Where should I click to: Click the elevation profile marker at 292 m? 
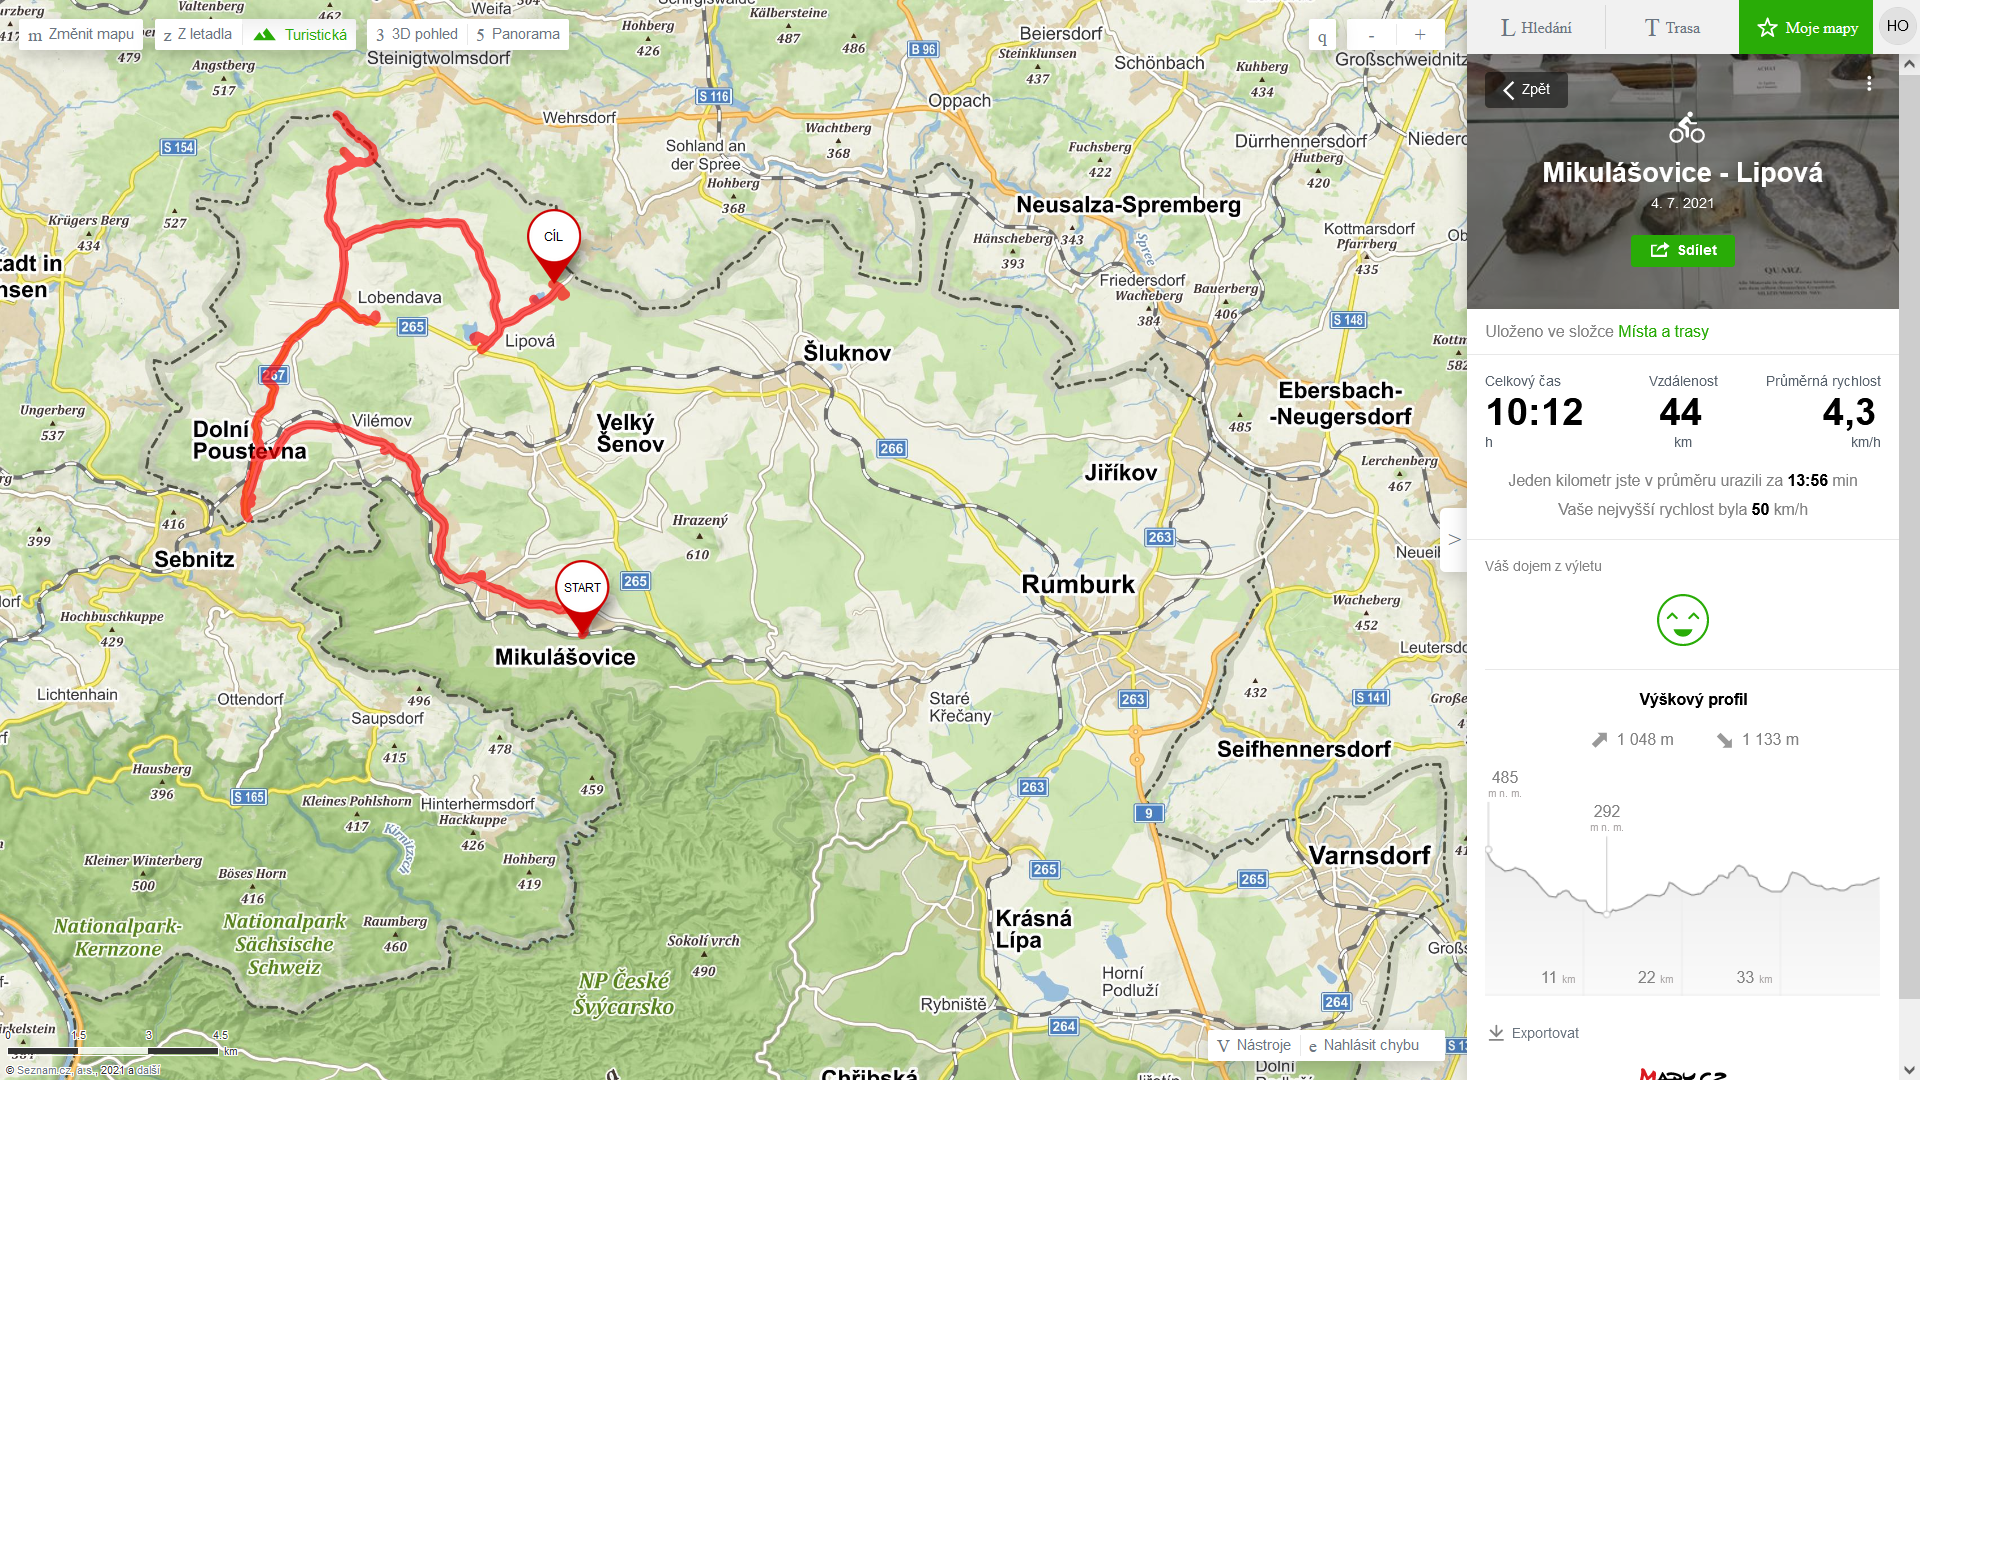click(x=1607, y=913)
